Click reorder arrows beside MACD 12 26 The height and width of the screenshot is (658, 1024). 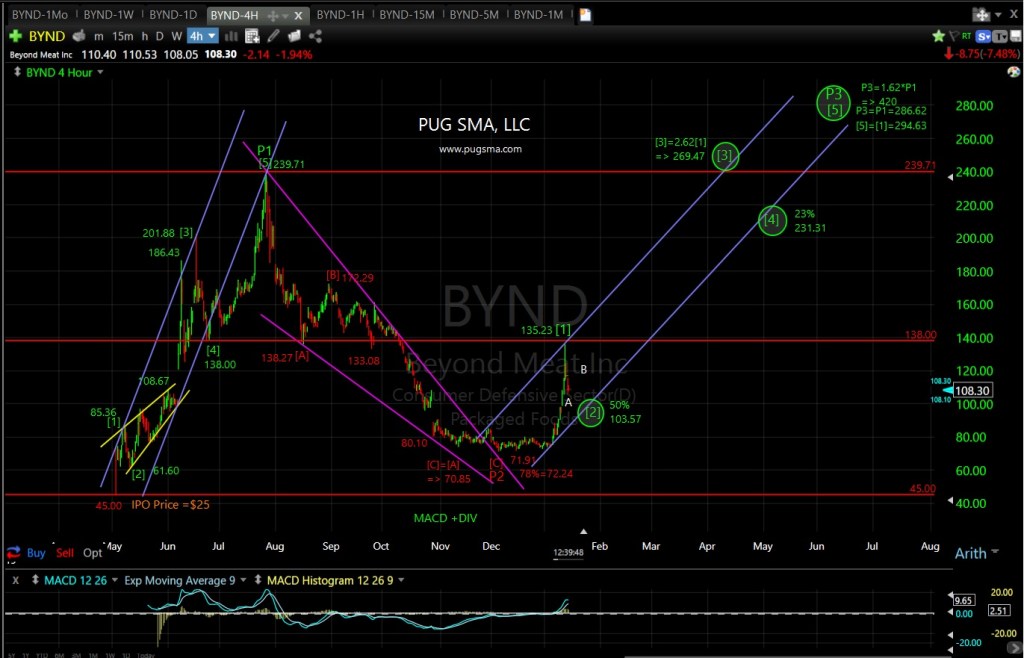coord(36,580)
